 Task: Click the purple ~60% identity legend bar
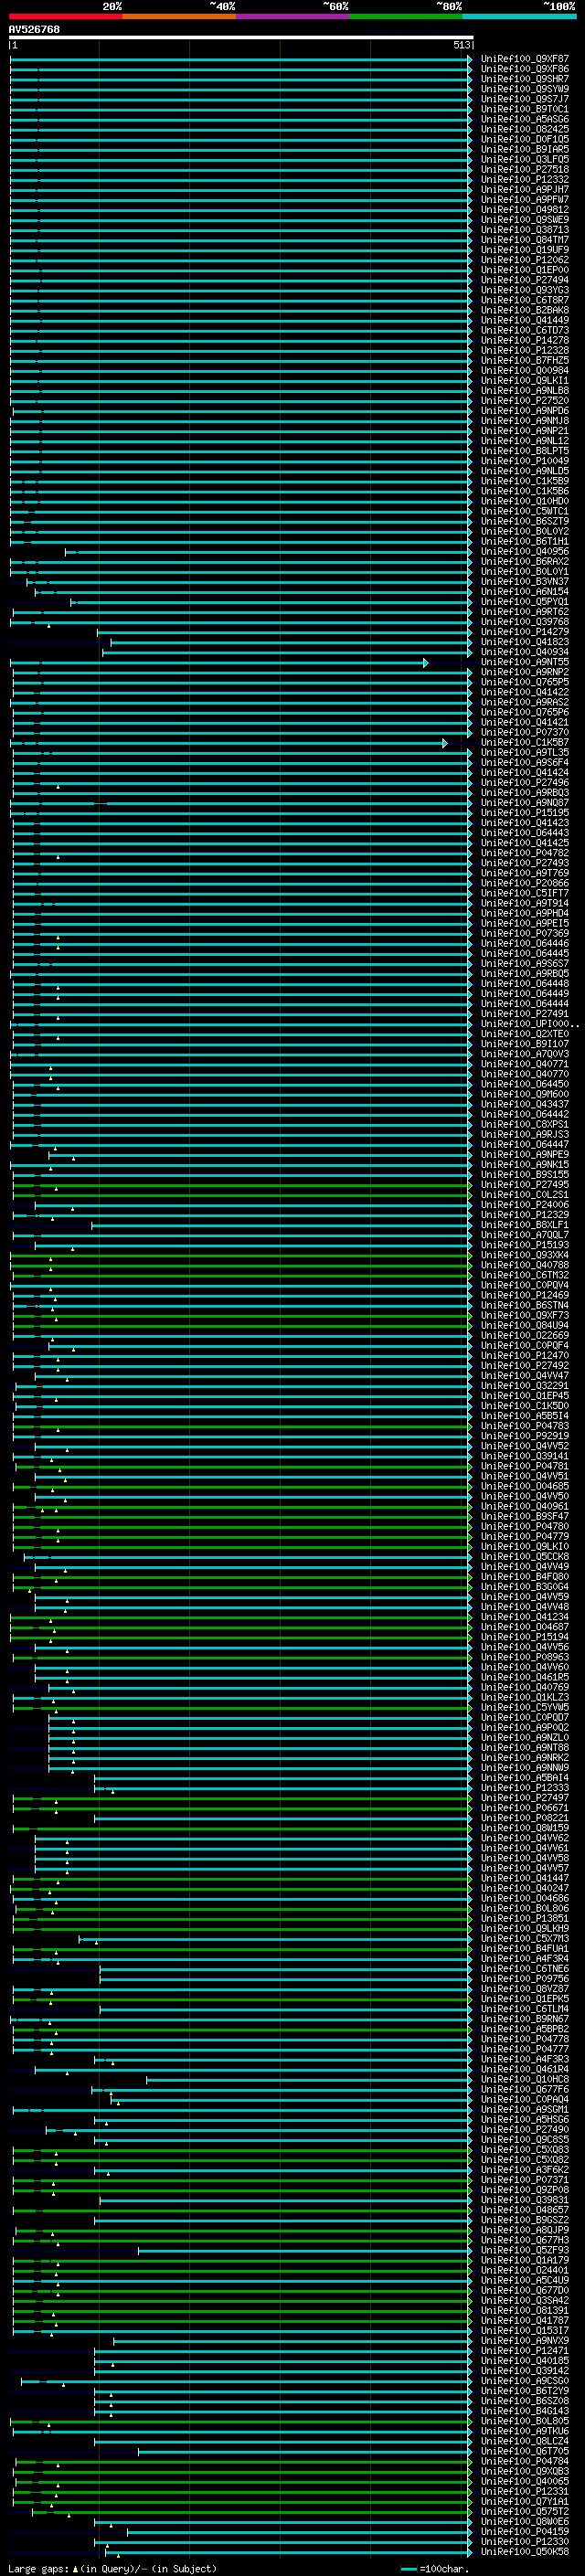[x=293, y=17]
